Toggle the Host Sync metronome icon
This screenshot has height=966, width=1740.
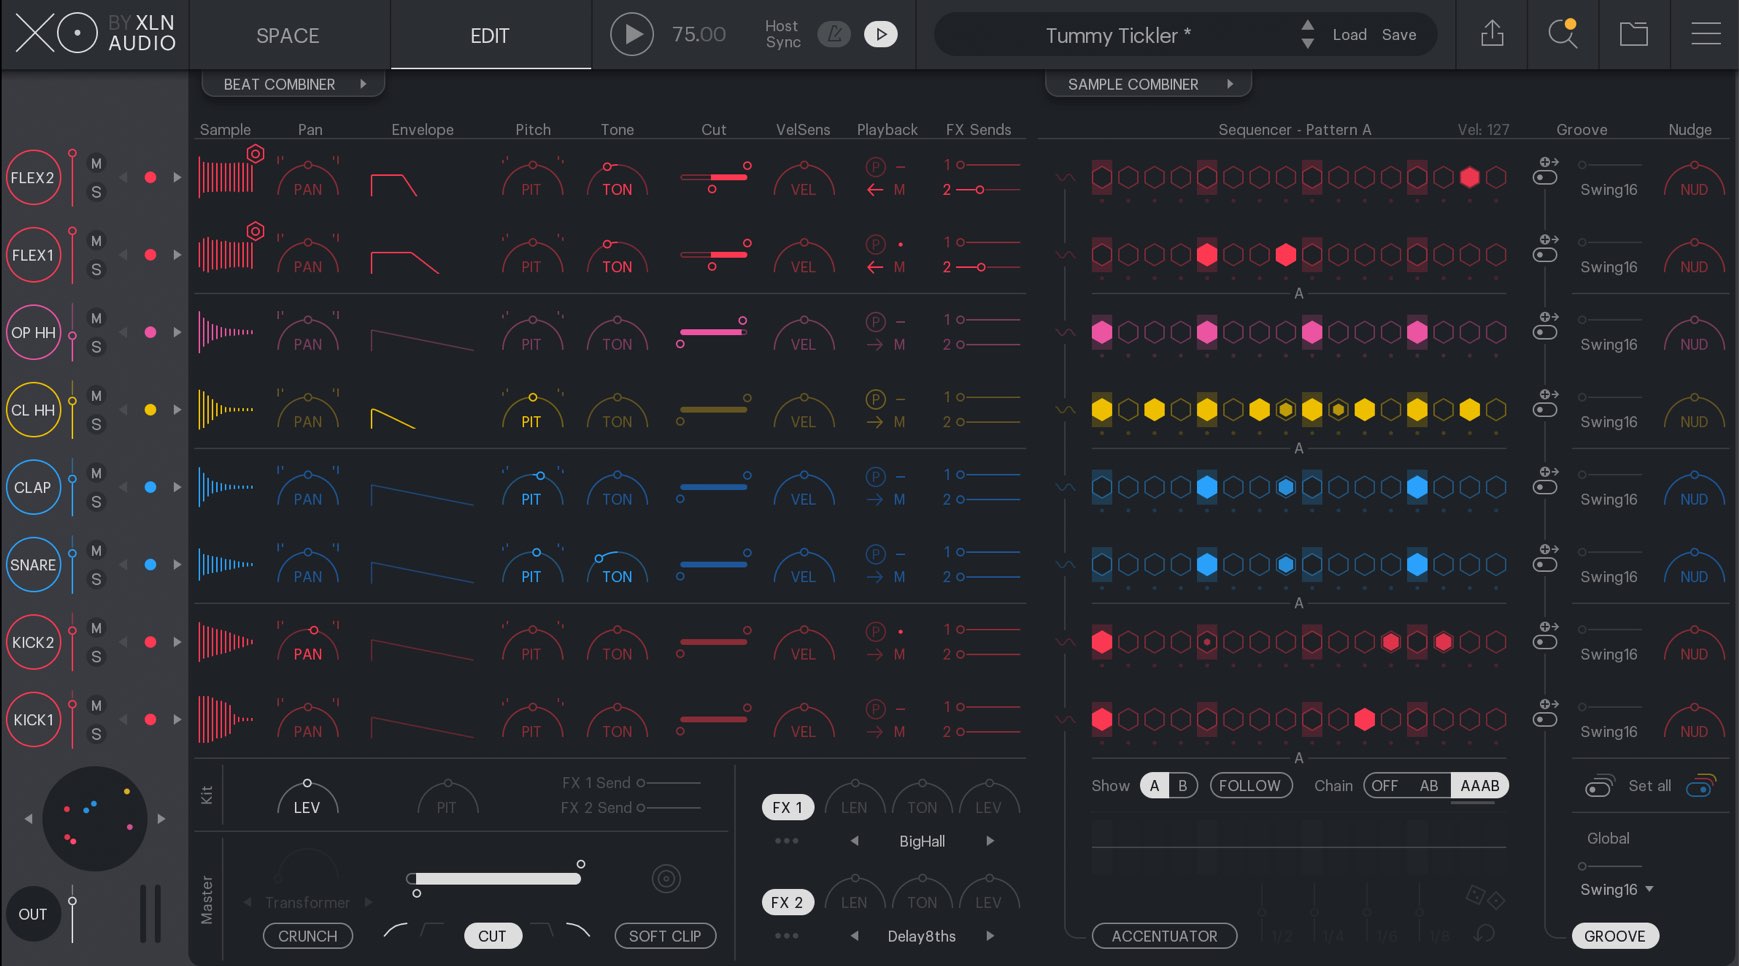(x=834, y=34)
